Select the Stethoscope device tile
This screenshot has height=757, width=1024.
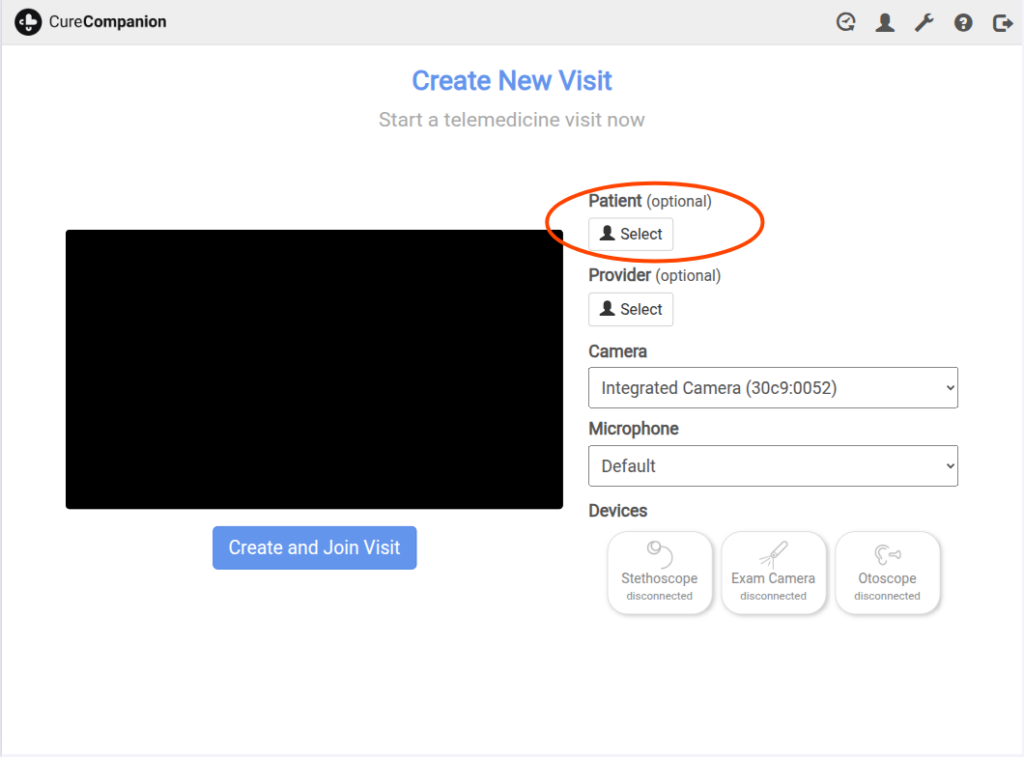click(659, 572)
